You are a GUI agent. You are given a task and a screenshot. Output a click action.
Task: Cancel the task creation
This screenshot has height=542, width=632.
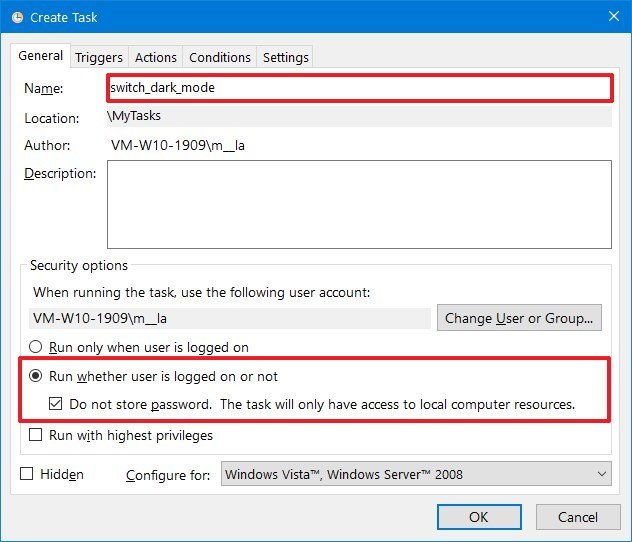coord(578,517)
